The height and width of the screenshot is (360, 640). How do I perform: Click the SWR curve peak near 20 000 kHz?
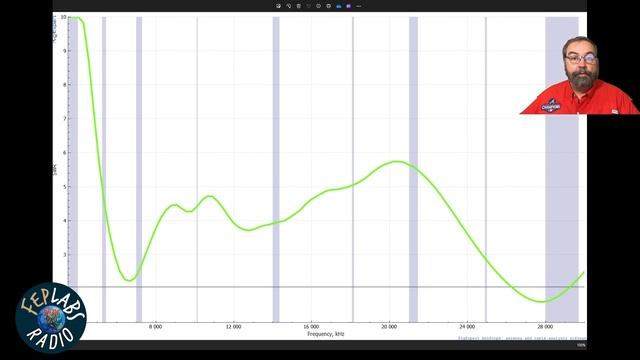397,162
